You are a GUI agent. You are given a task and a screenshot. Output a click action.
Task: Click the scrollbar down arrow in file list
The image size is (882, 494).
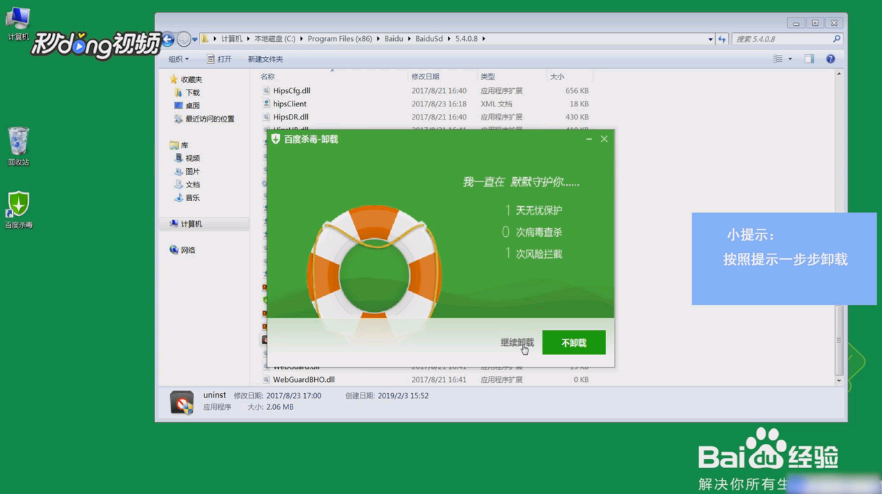(x=839, y=381)
